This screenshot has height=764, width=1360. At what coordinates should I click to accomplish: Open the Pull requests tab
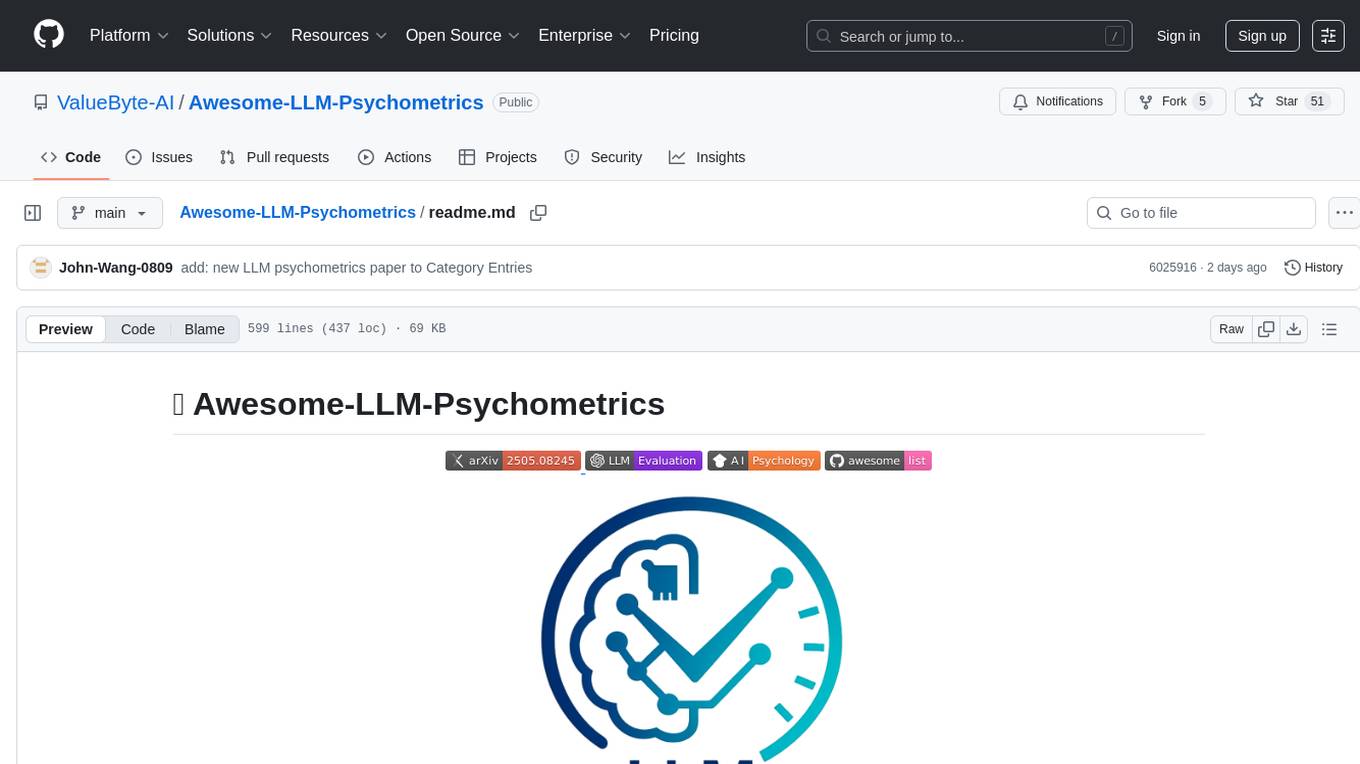click(274, 157)
